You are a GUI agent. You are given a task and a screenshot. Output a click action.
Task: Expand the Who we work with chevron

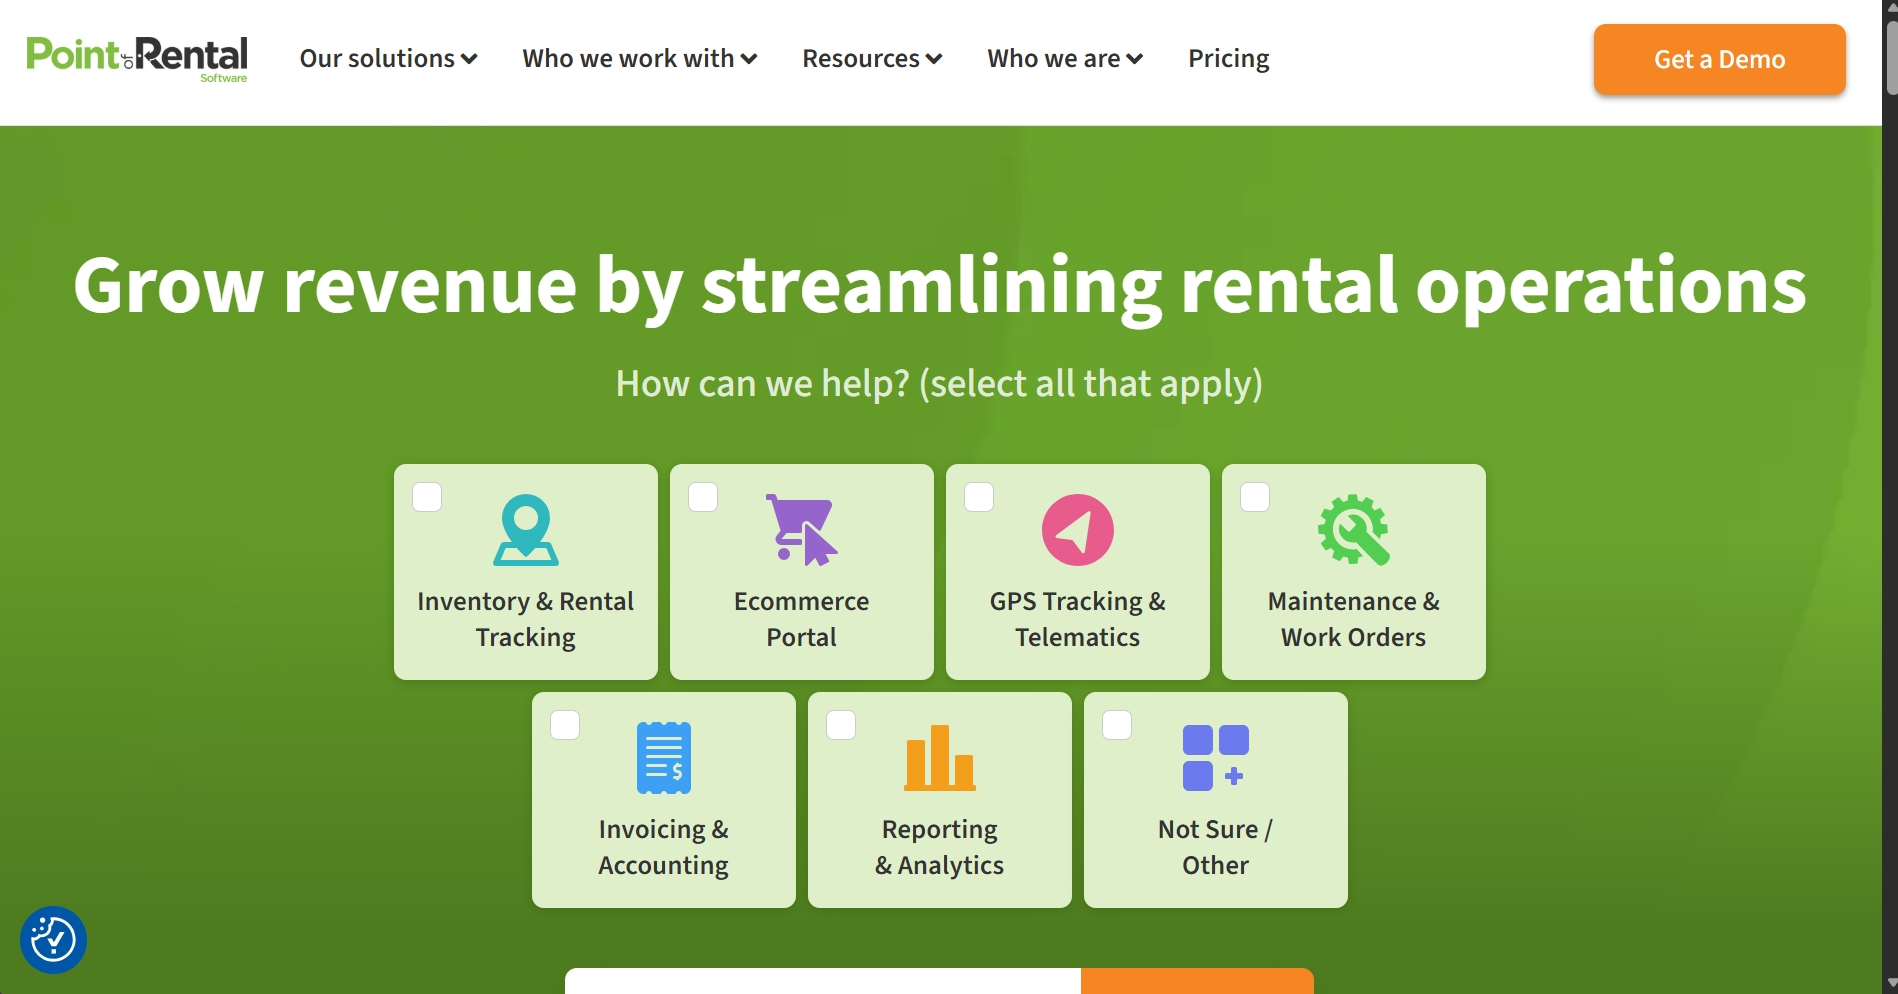coord(748,60)
